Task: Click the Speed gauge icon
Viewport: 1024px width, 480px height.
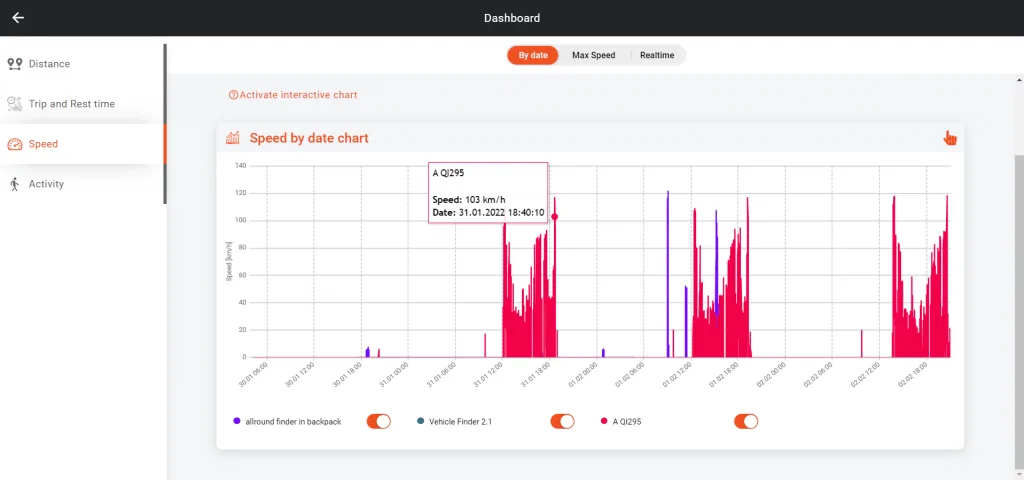Action: pyautogui.click(x=14, y=144)
